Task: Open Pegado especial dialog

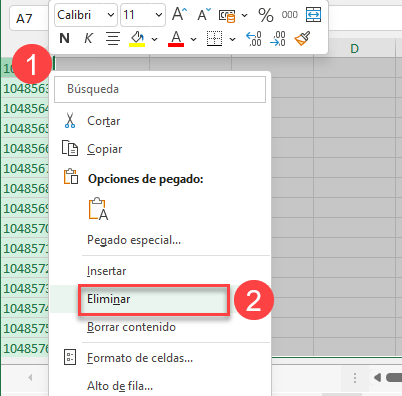Action: coord(134,240)
